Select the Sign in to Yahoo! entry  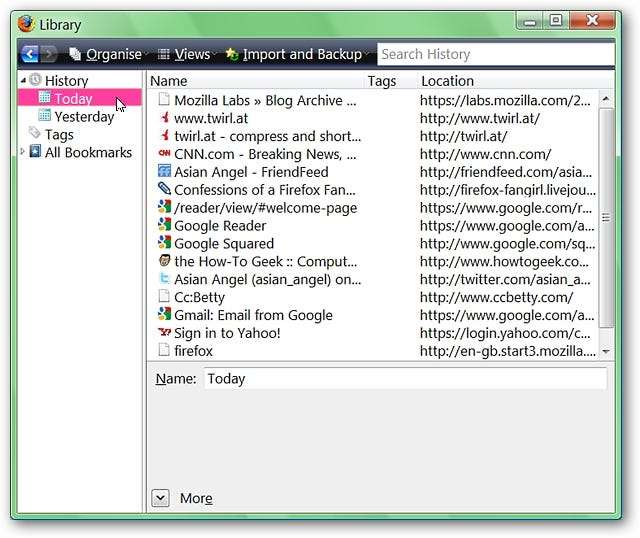tap(227, 333)
